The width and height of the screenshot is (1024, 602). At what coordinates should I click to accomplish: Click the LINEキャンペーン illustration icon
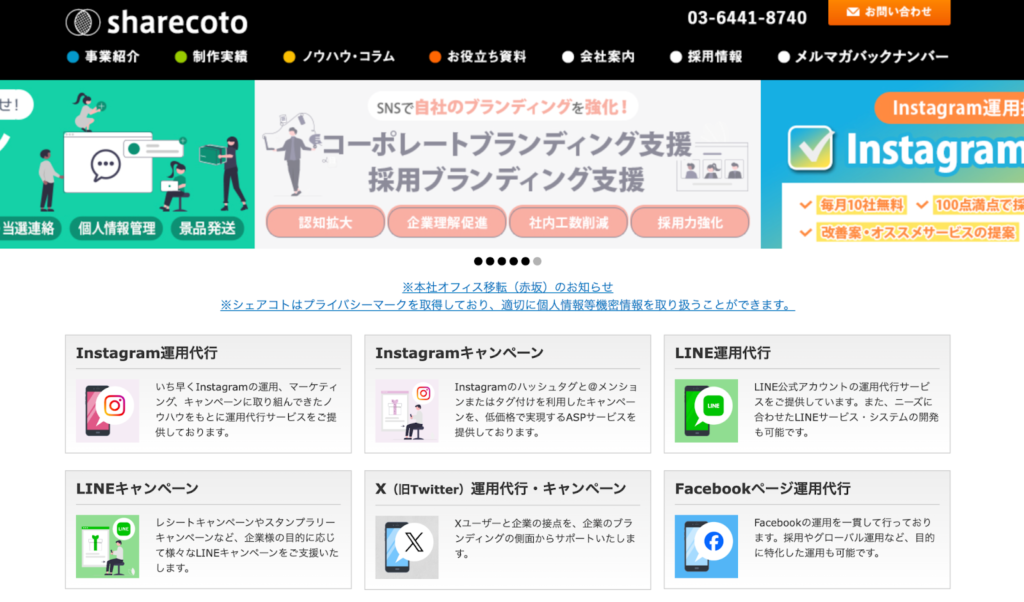click(x=107, y=546)
